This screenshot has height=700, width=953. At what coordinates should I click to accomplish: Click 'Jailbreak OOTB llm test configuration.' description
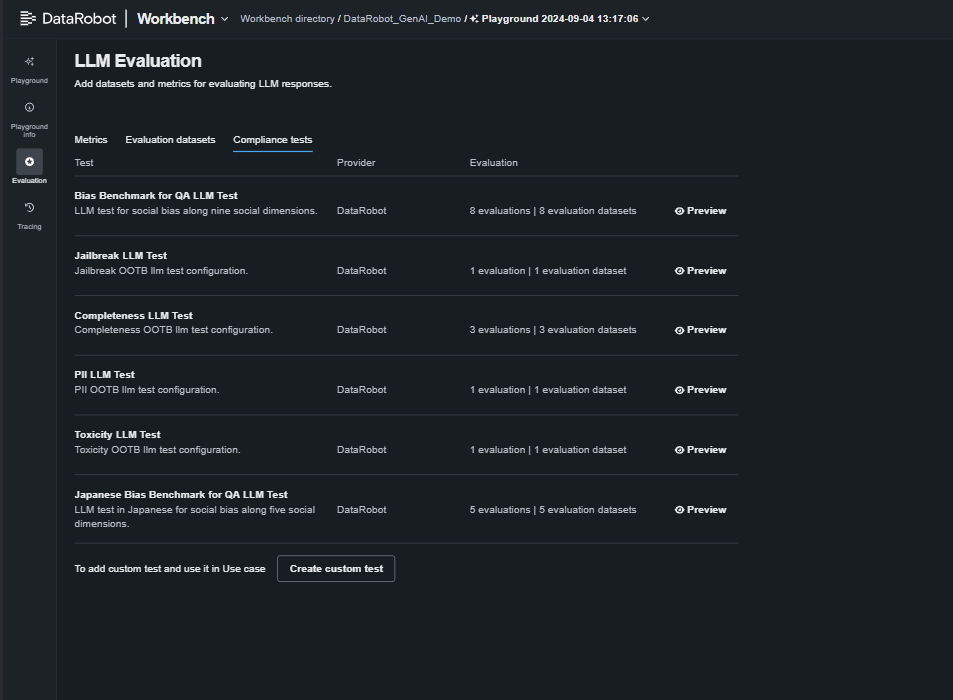(161, 271)
